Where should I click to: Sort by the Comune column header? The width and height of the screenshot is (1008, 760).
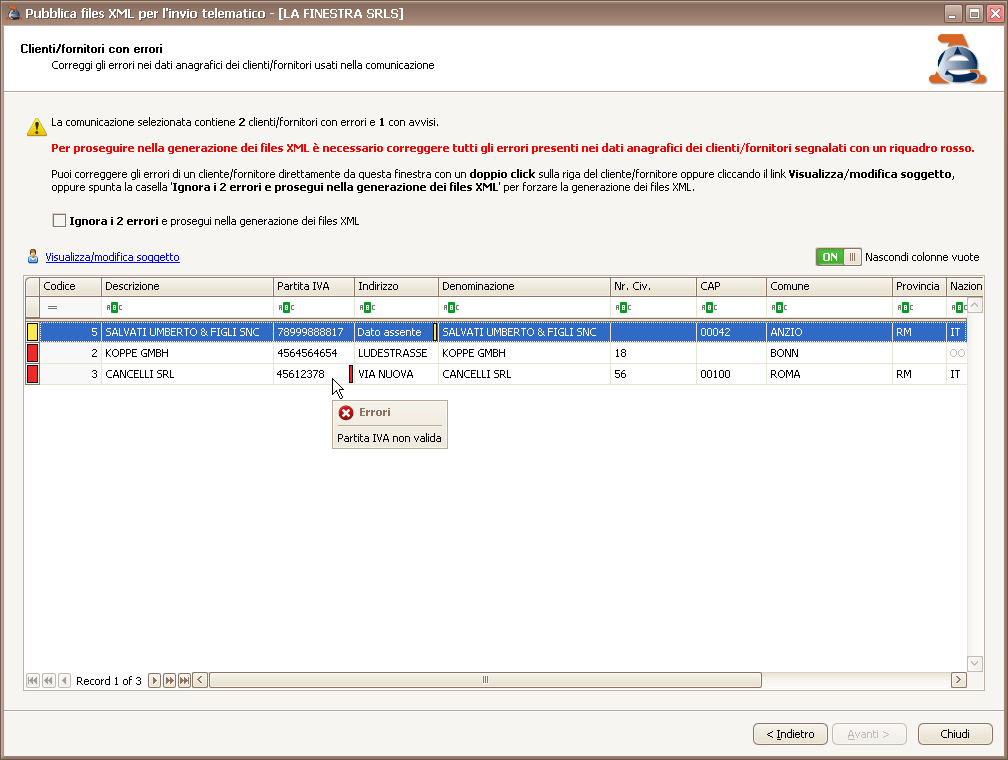pyautogui.click(x=829, y=286)
